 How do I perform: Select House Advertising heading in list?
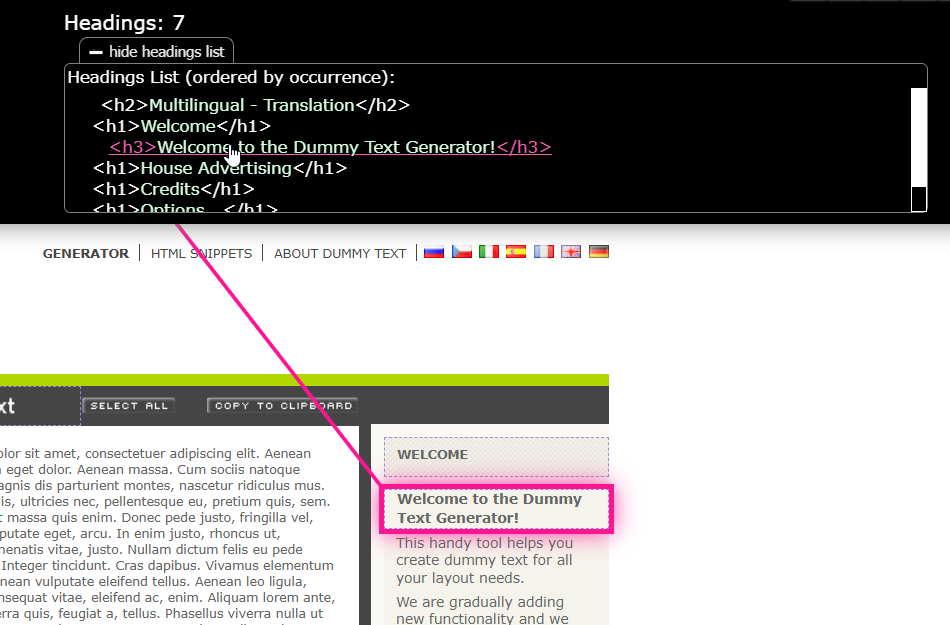coord(219,168)
